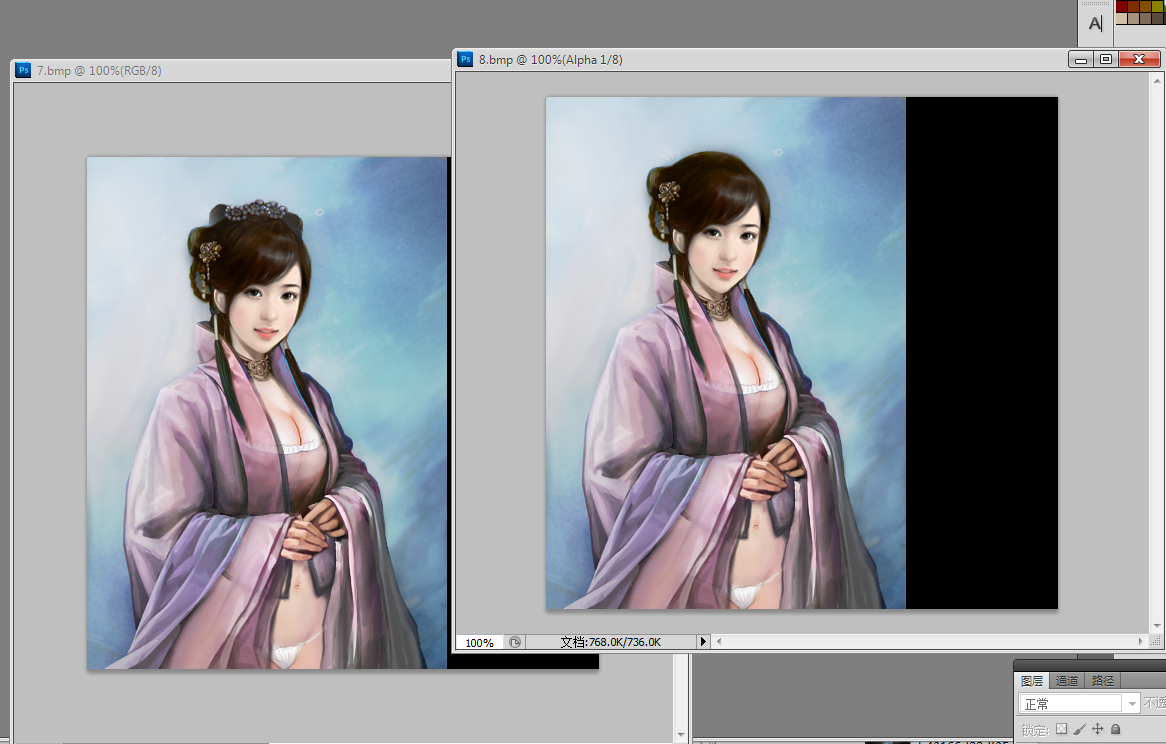The height and width of the screenshot is (744, 1166).
Task: Click 文档:768.0K/736.0K status text
Action: point(611,642)
